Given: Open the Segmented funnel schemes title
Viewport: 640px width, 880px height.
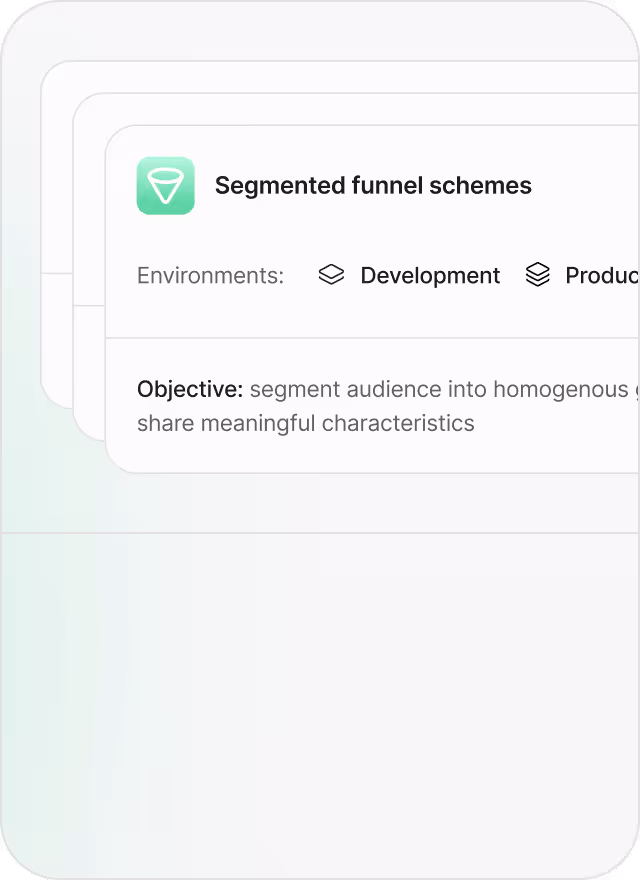Looking at the screenshot, I should [373, 186].
